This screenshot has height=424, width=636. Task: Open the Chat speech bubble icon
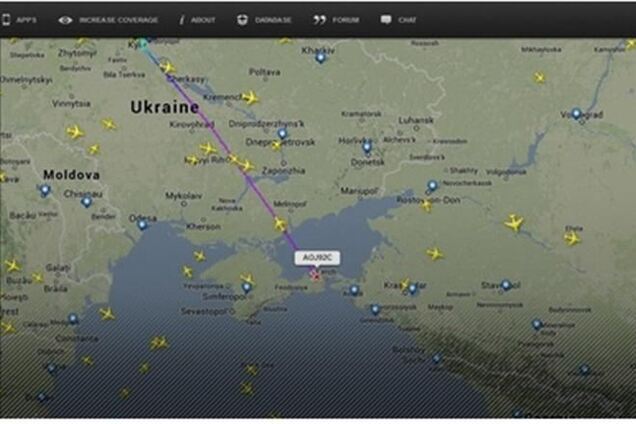pos(386,20)
